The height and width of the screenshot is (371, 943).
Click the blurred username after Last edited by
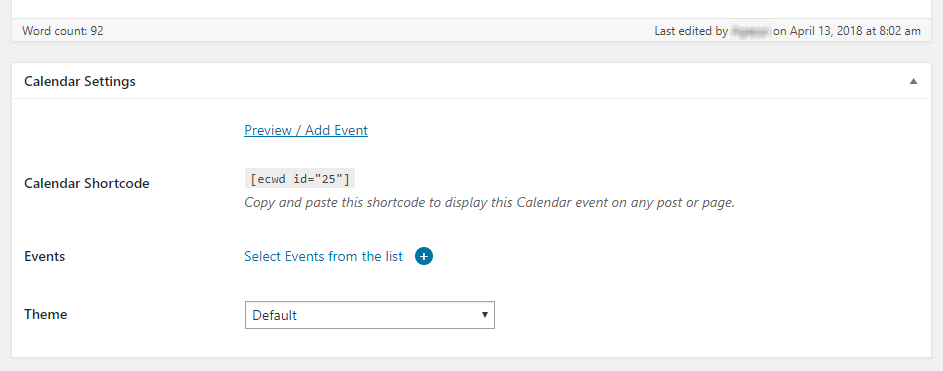click(751, 31)
